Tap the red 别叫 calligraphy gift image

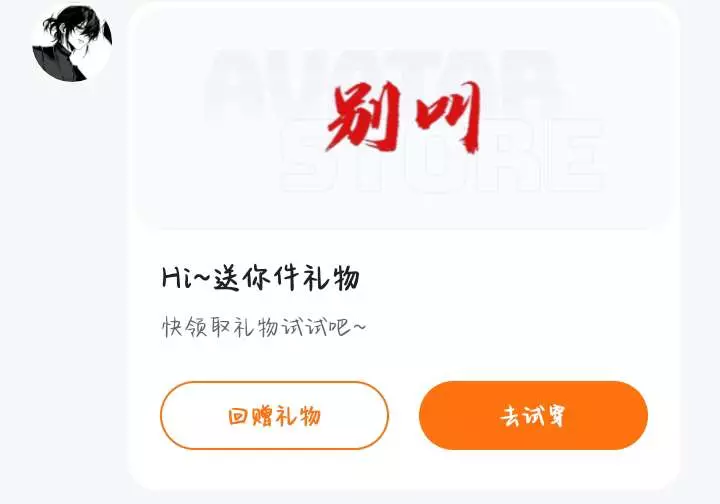(x=404, y=116)
